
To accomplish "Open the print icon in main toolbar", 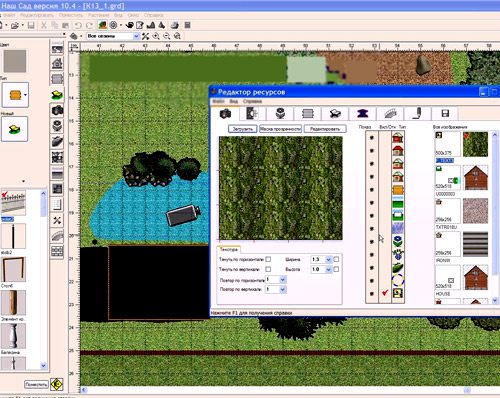I will [175, 25].
